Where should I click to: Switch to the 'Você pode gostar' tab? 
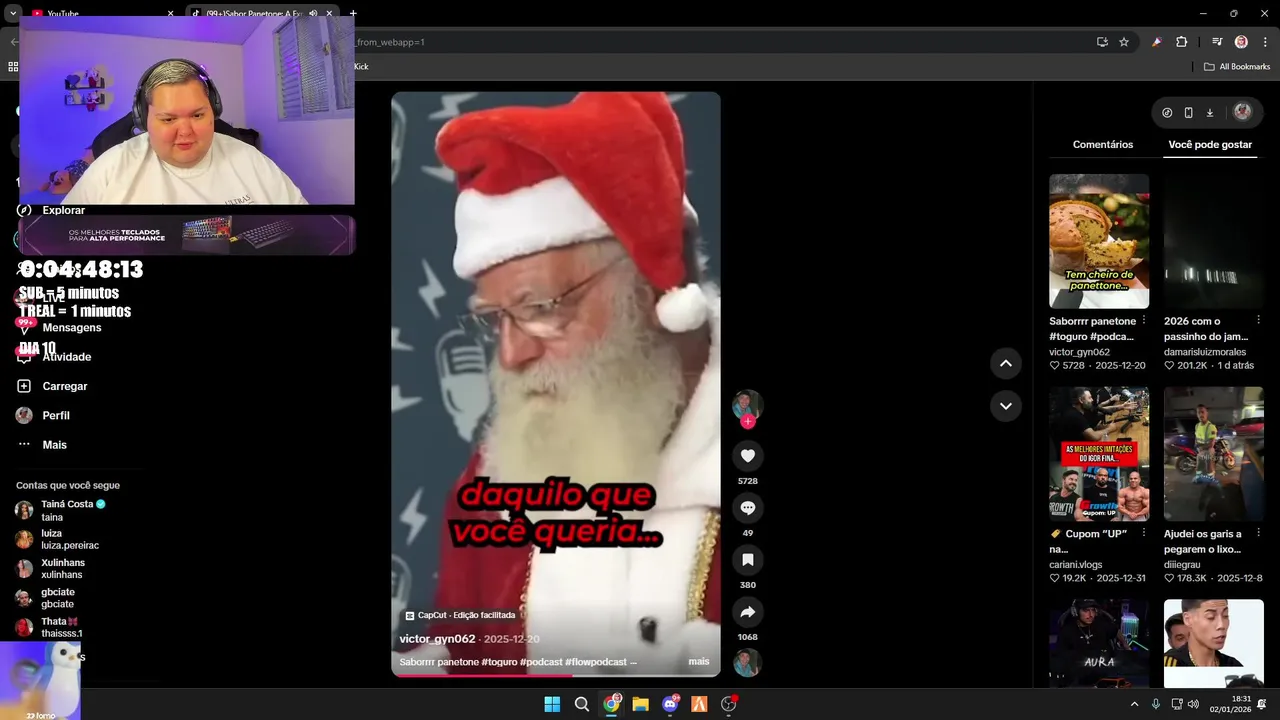[1210, 145]
